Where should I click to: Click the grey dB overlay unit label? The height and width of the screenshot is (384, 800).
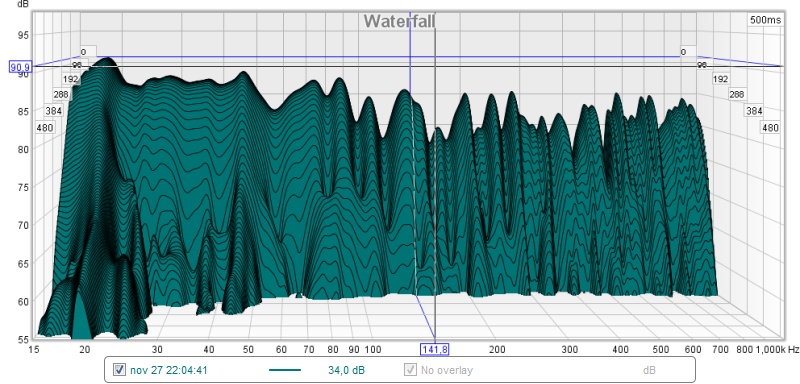pos(649,370)
